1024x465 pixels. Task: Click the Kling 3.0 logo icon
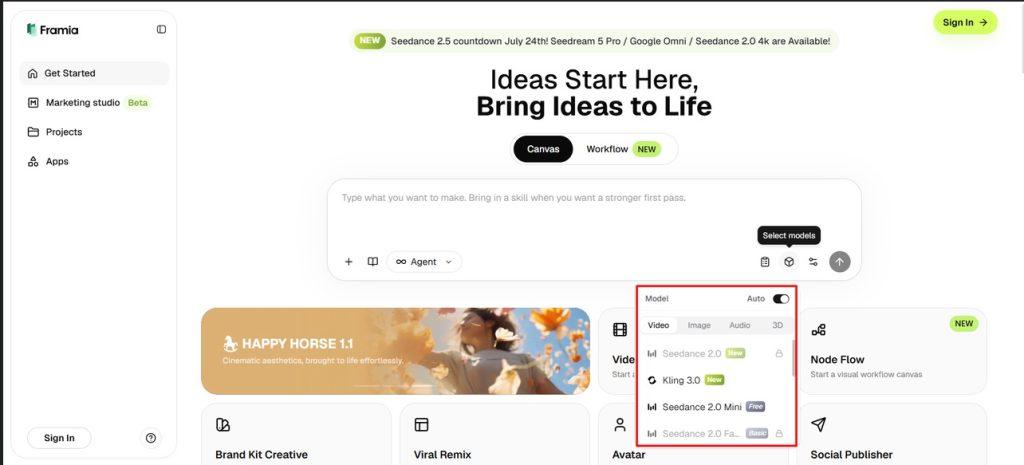(652, 380)
